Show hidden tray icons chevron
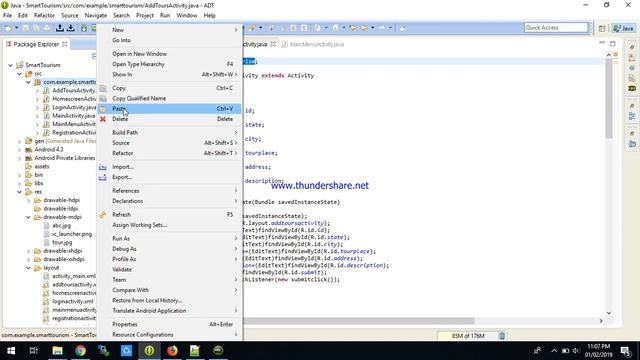The width and height of the screenshot is (640, 360). click(554, 351)
